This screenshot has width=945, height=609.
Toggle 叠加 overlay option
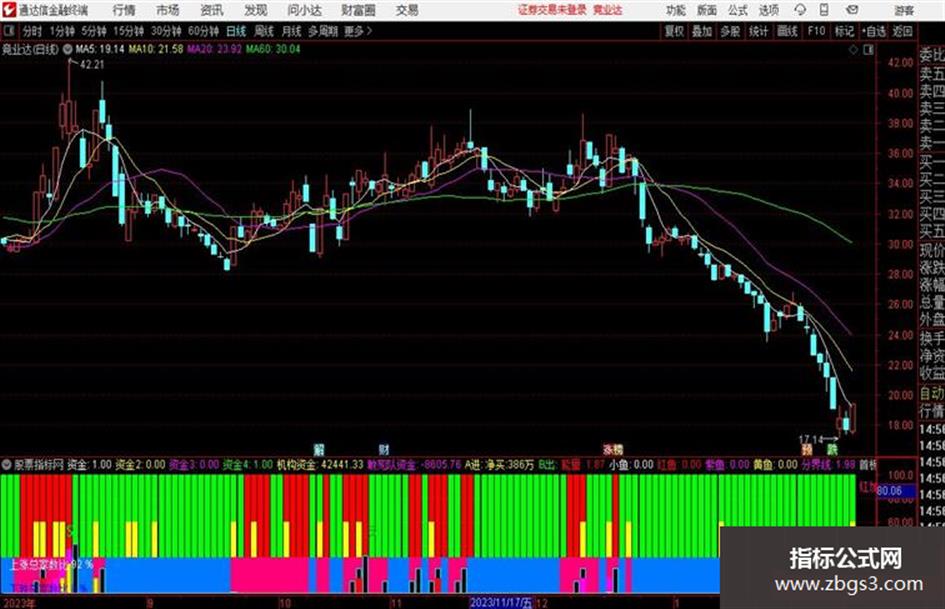coord(702,31)
